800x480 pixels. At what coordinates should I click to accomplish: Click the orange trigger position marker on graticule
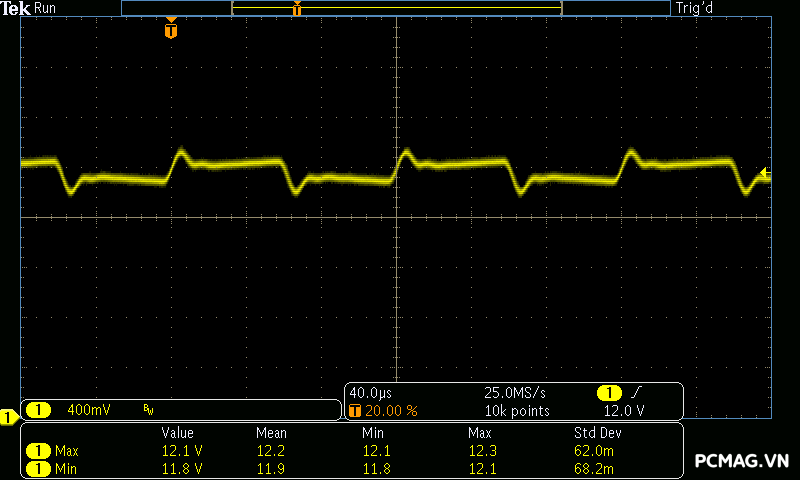(171, 30)
